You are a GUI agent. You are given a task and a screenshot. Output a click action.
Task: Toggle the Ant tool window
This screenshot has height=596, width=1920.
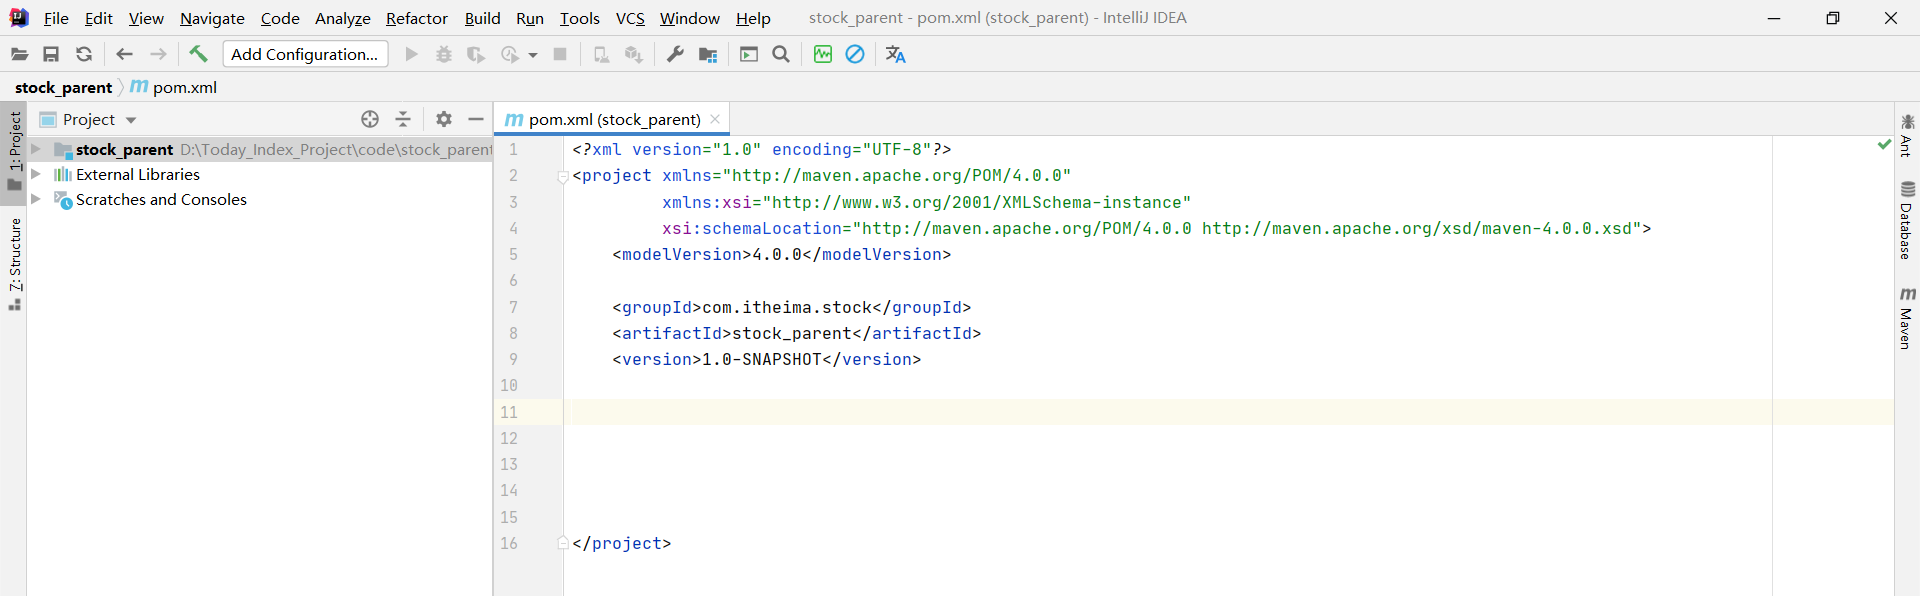point(1906,135)
